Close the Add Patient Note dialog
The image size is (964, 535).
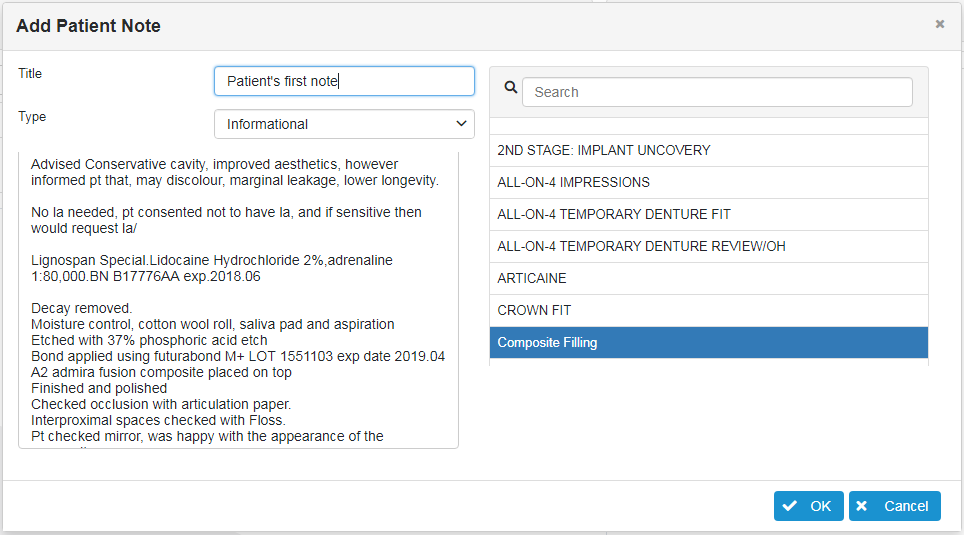pos(939,24)
